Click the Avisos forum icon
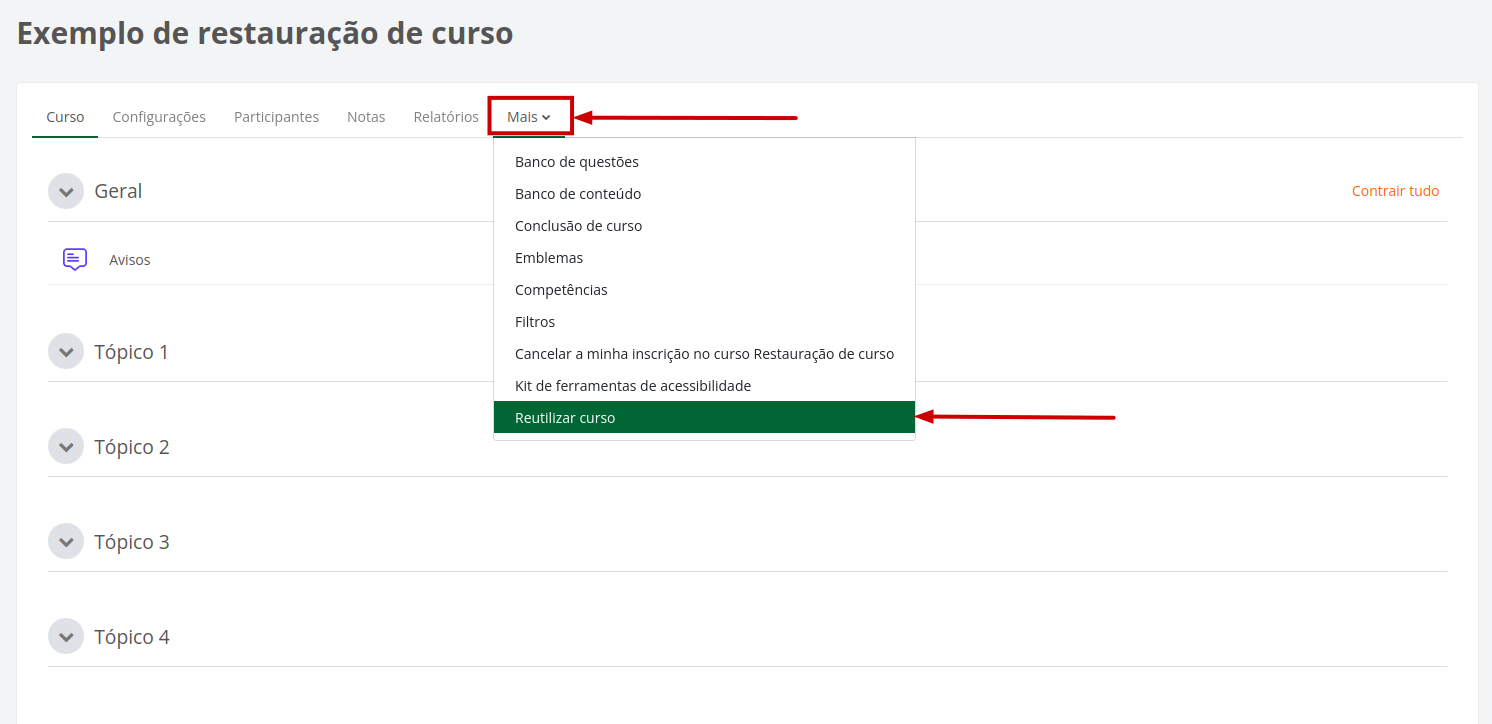Image resolution: width=1492 pixels, height=724 pixels. point(73,258)
